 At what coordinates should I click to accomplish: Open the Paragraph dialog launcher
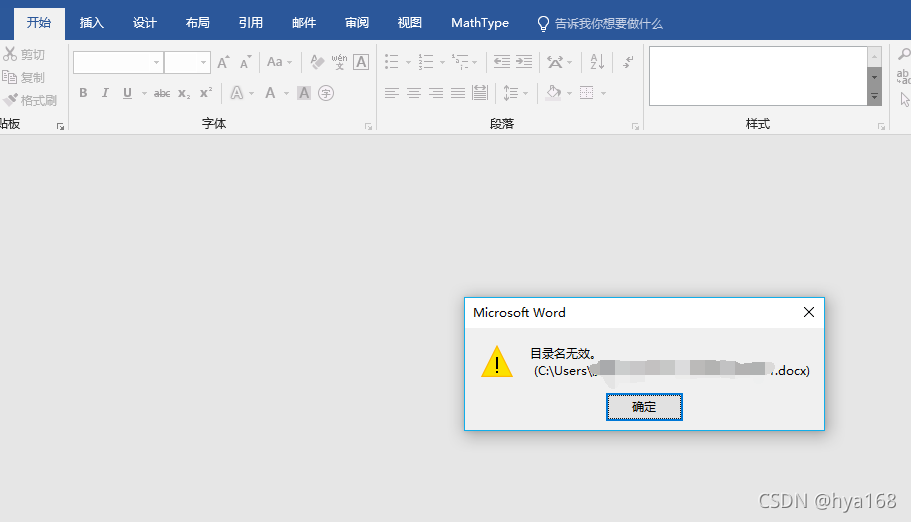[635, 126]
